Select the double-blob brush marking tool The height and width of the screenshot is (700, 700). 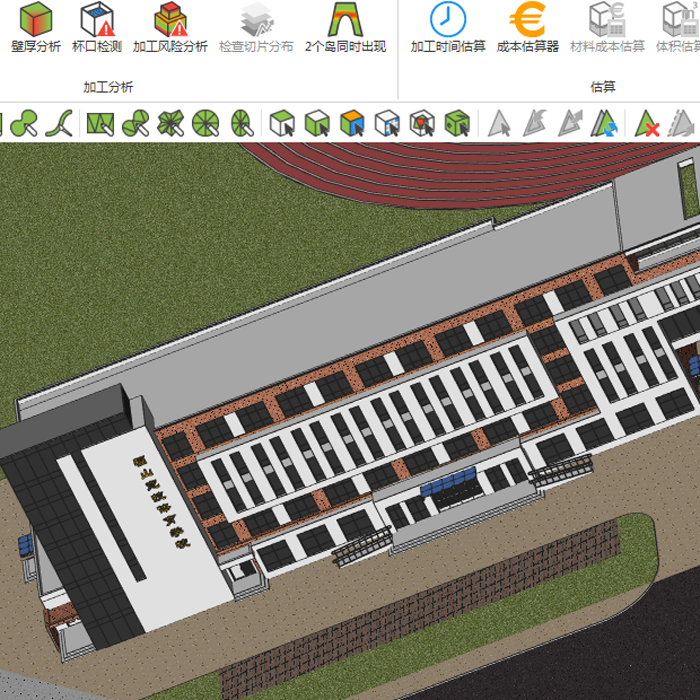pyautogui.click(x=24, y=123)
